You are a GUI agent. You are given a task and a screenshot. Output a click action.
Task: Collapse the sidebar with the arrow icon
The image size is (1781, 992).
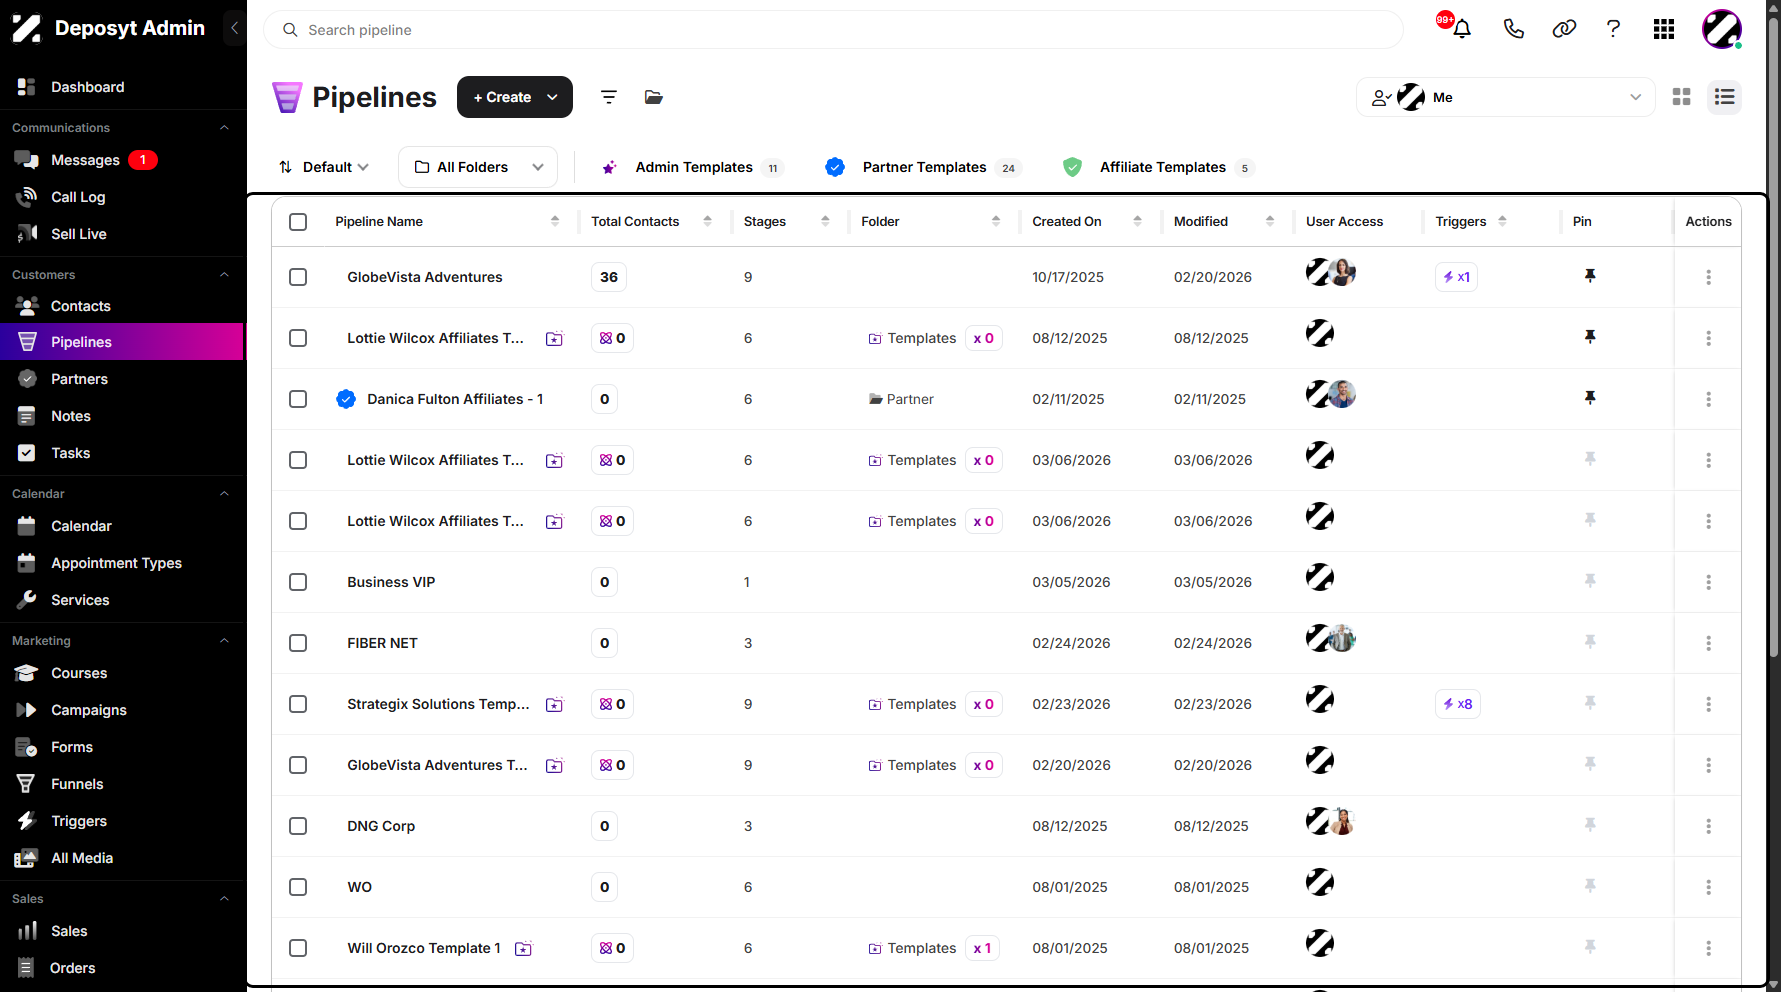(234, 28)
